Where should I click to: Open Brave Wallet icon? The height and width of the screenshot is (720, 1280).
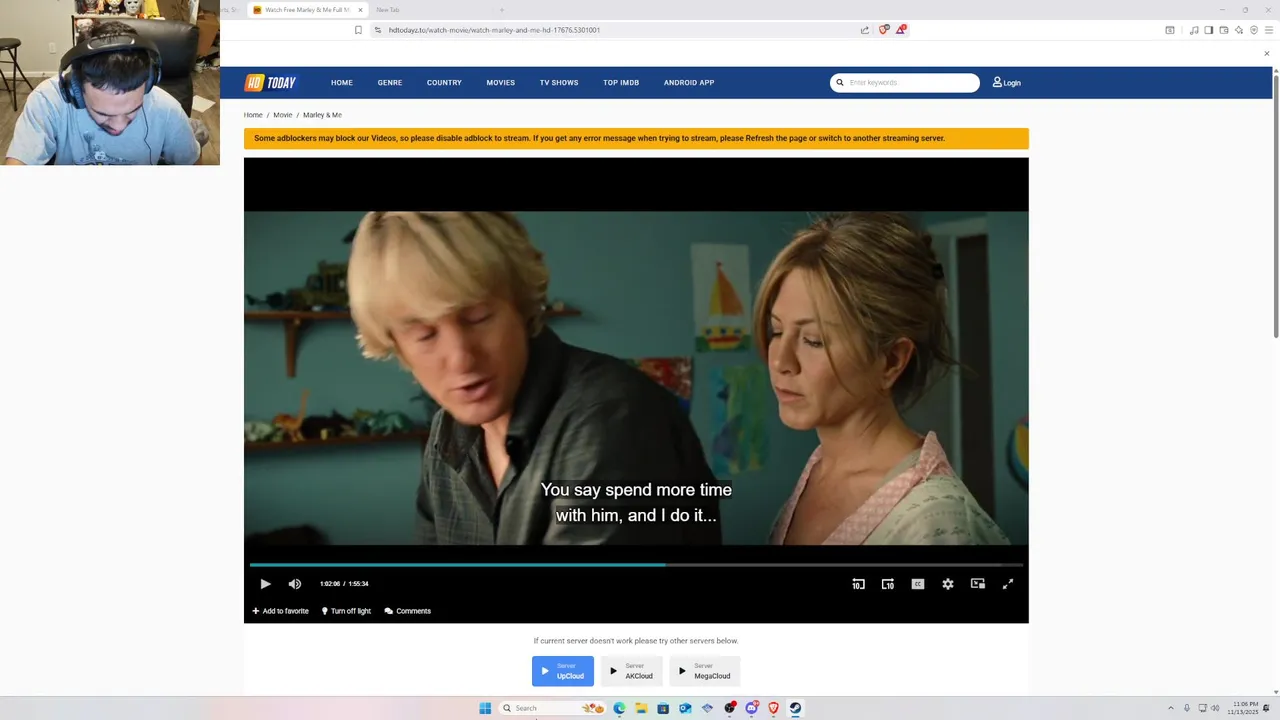tap(1223, 30)
